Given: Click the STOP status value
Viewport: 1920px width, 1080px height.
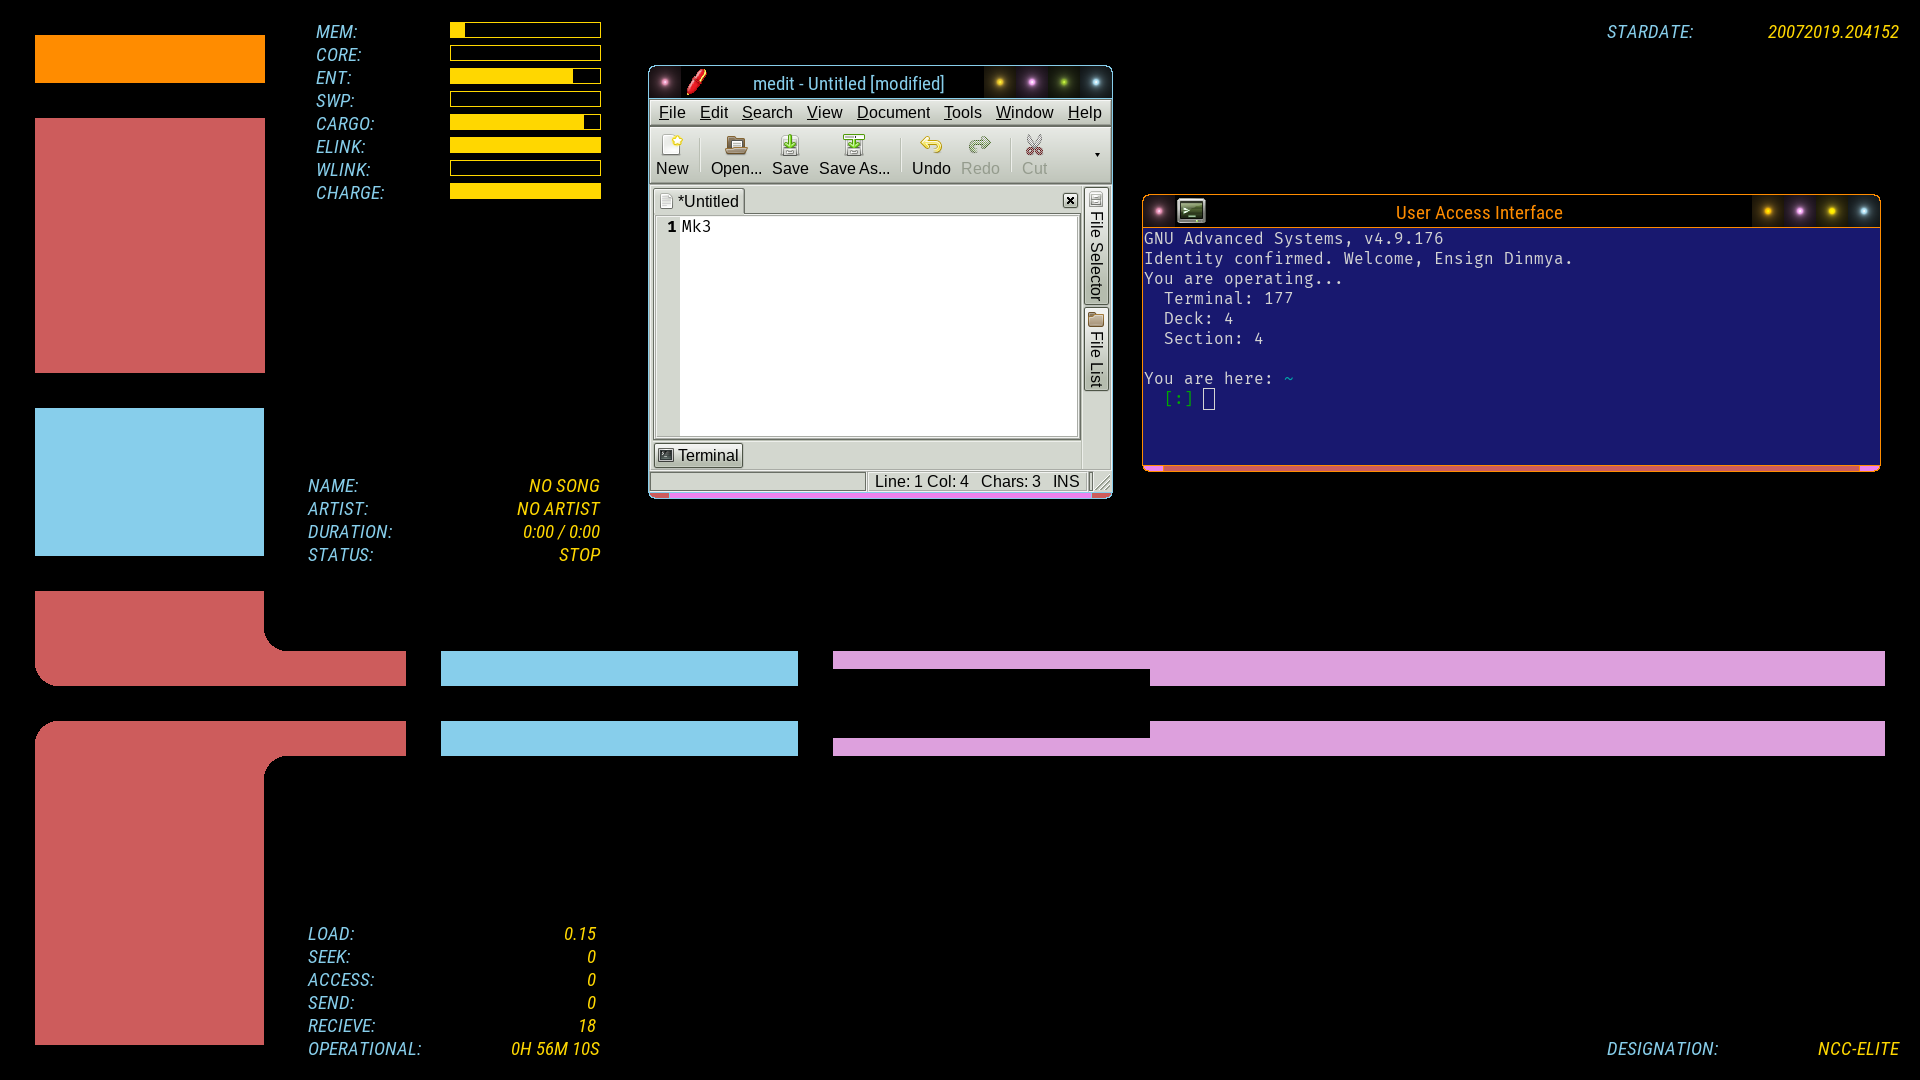Looking at the screenshot, I should pyautogui.click(x=579, y=555).
